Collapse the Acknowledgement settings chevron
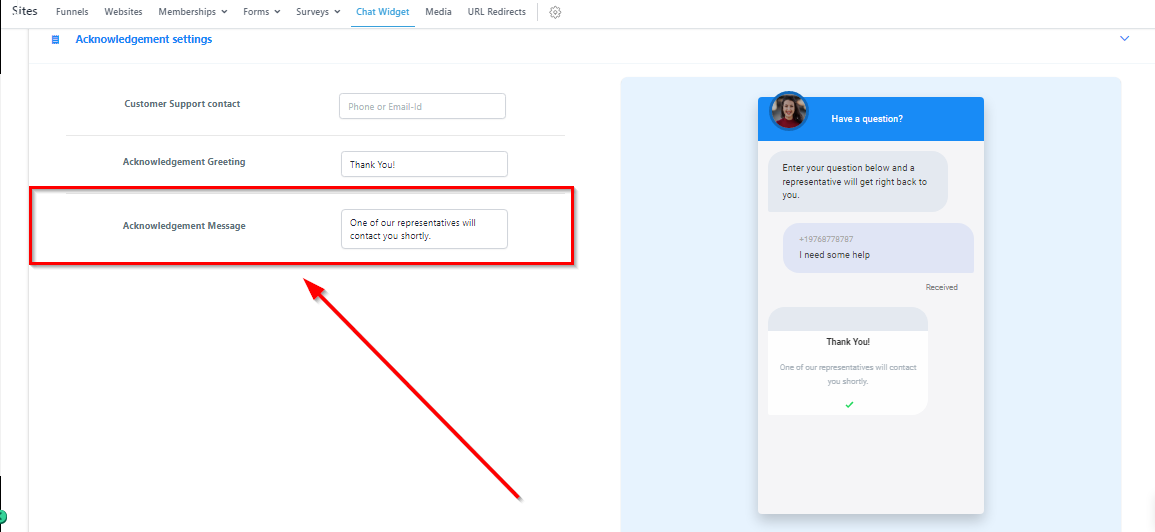1155x532 pixels. tap(1124, 38)
